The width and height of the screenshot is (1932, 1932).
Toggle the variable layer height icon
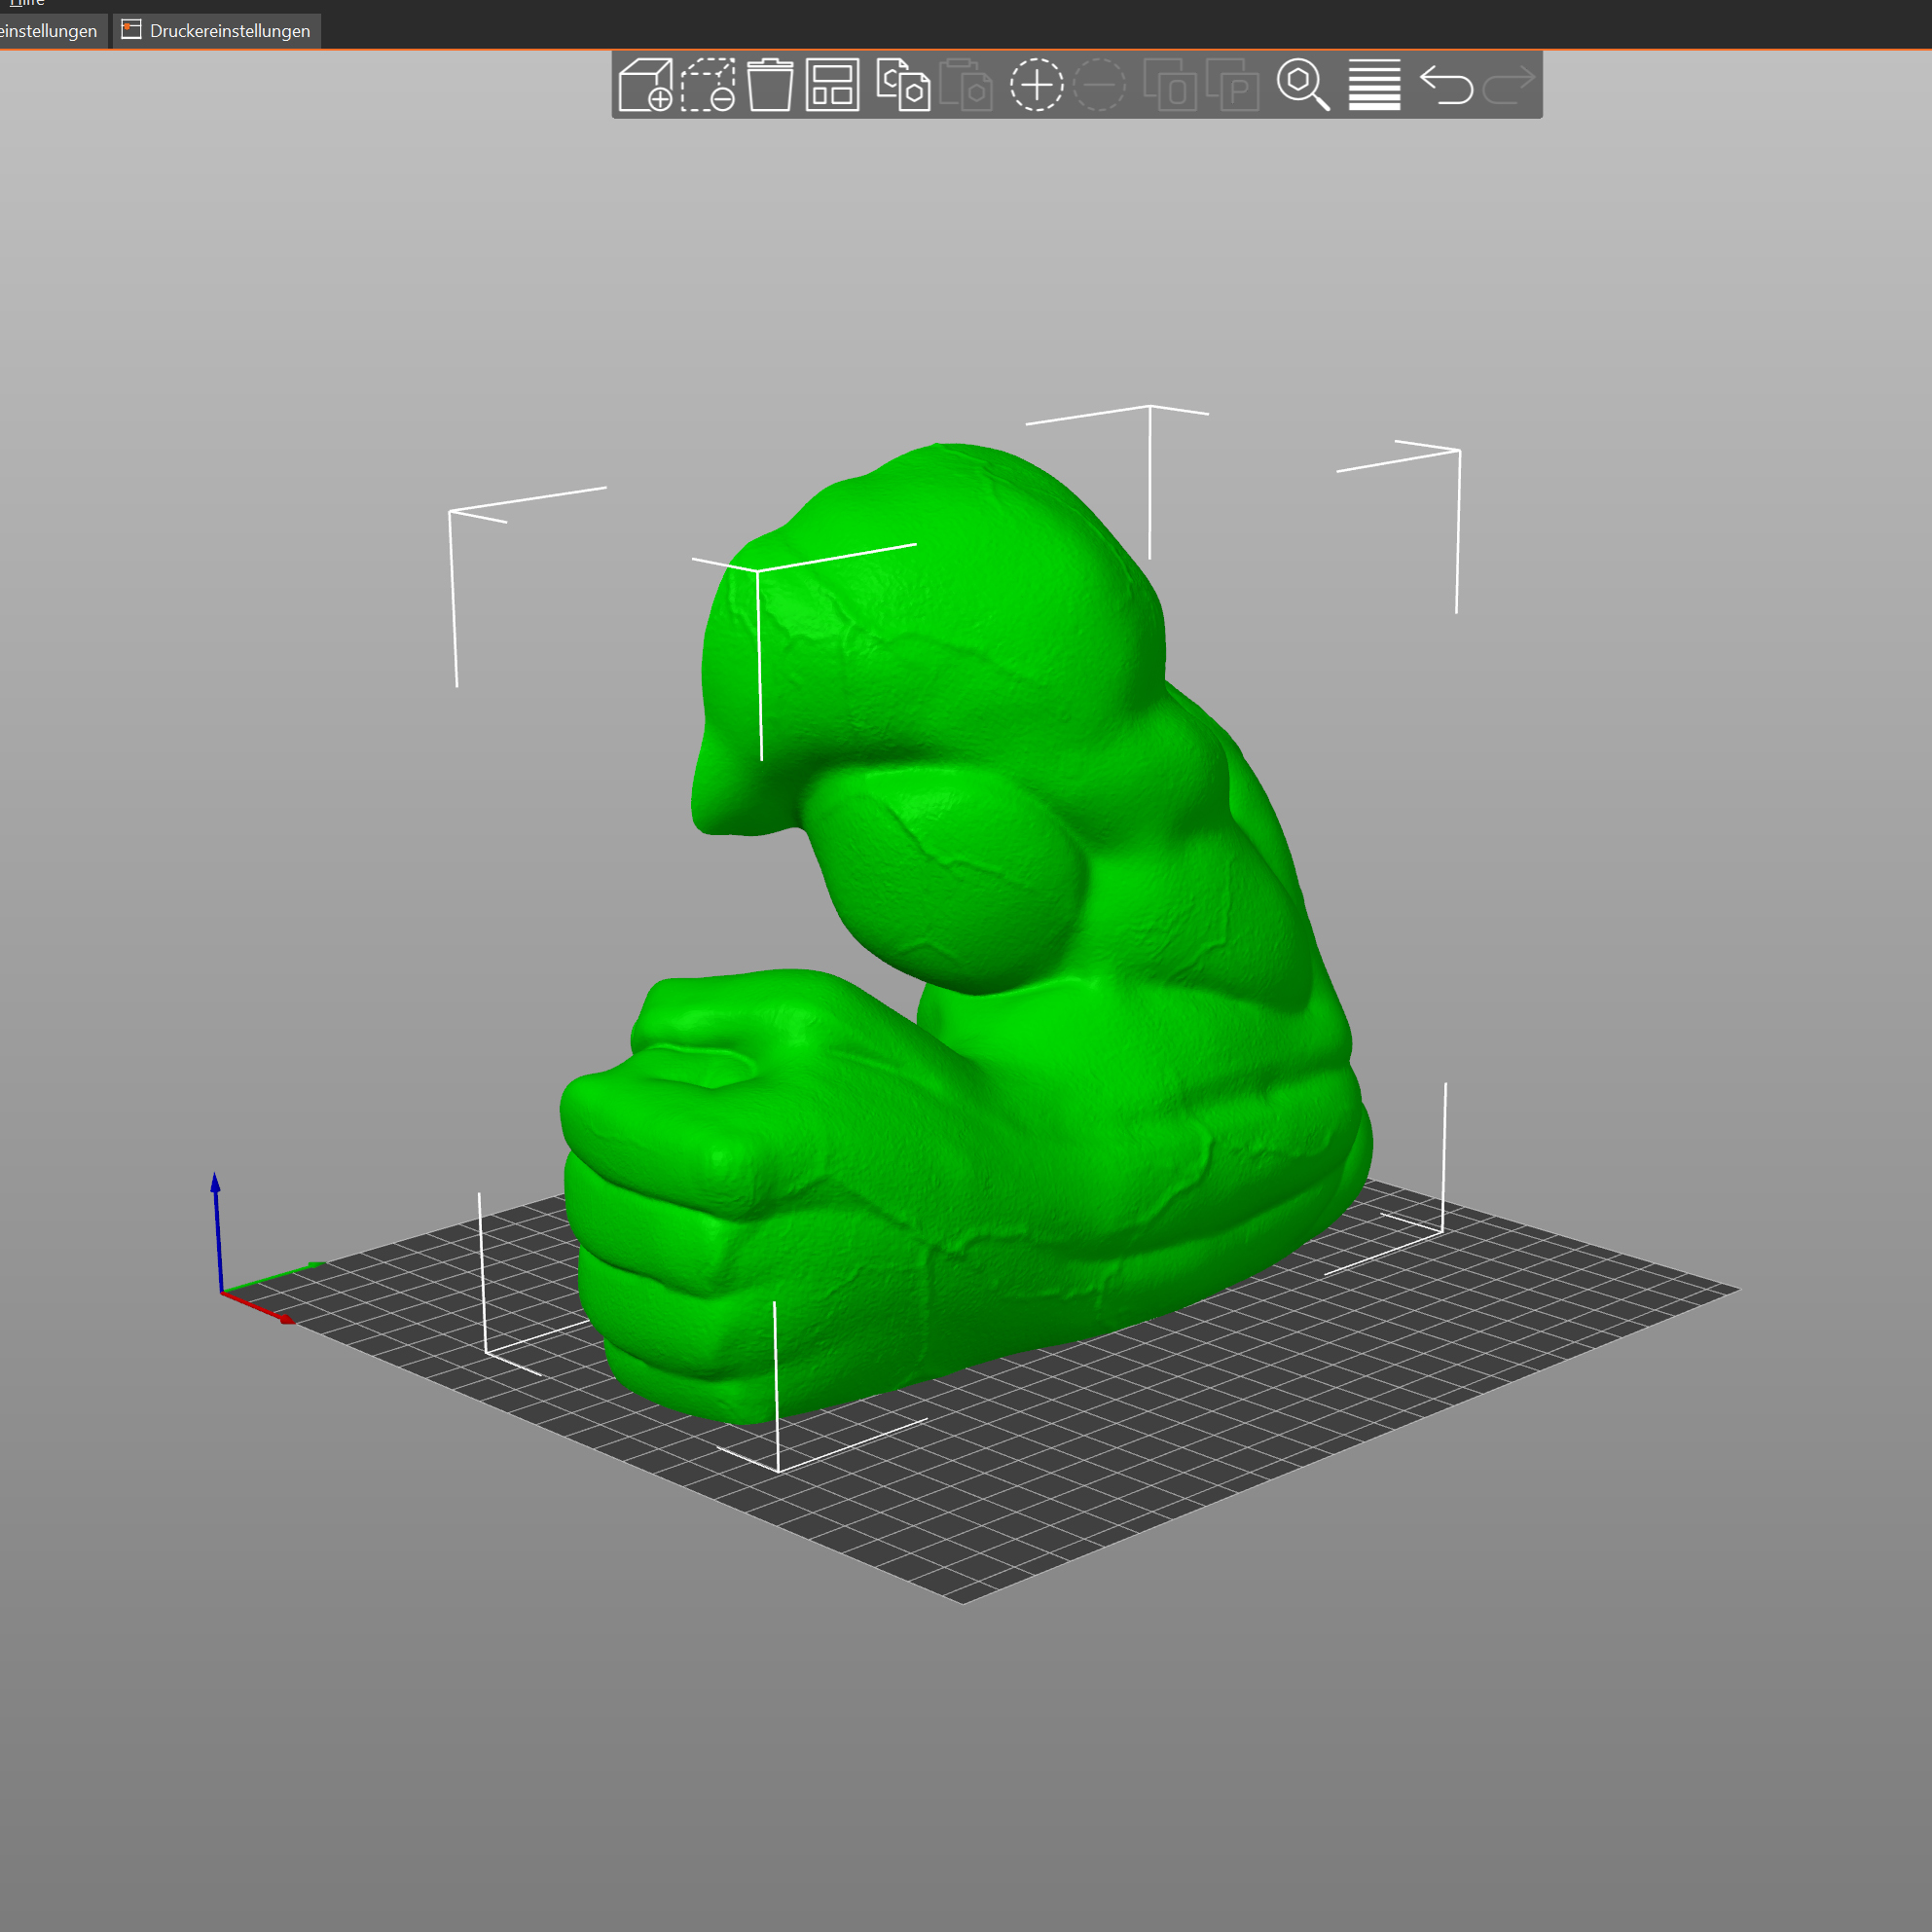click(1374, 85)
